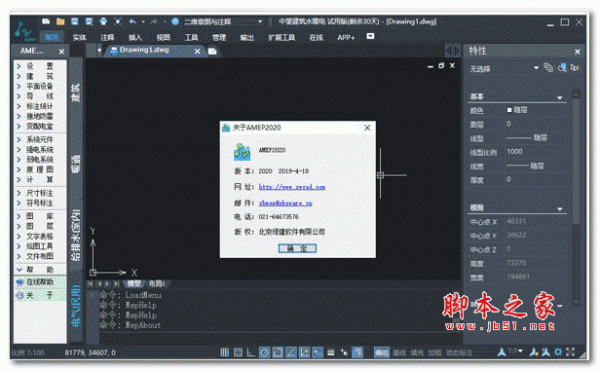Close the Drawing1.dwg document tab
Screen dimensions: 600x371
197,51
